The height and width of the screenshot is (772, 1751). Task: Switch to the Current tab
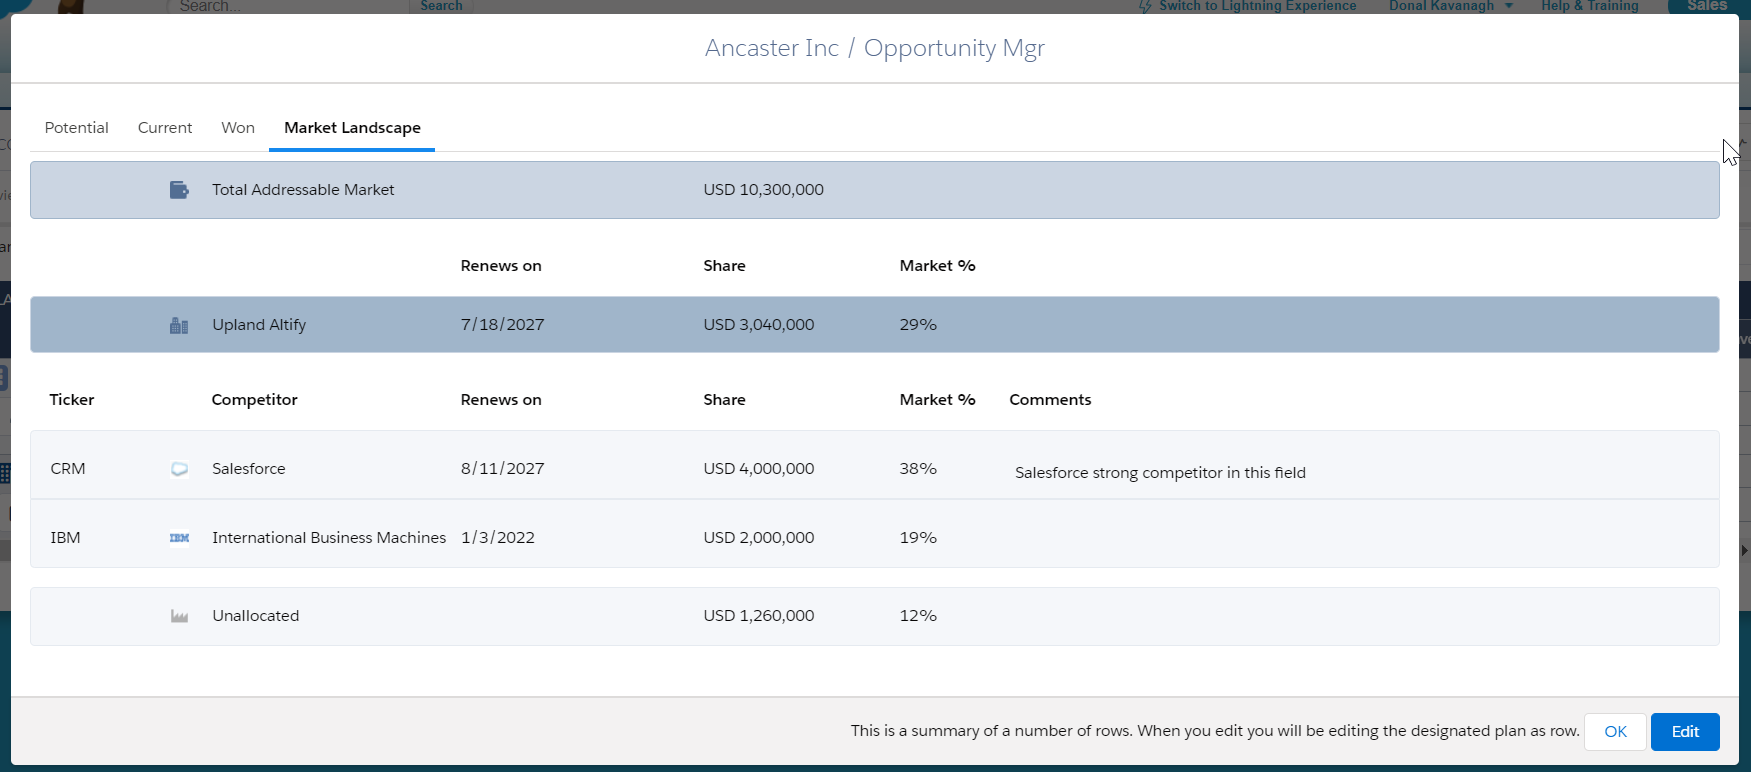click(165, 128)
